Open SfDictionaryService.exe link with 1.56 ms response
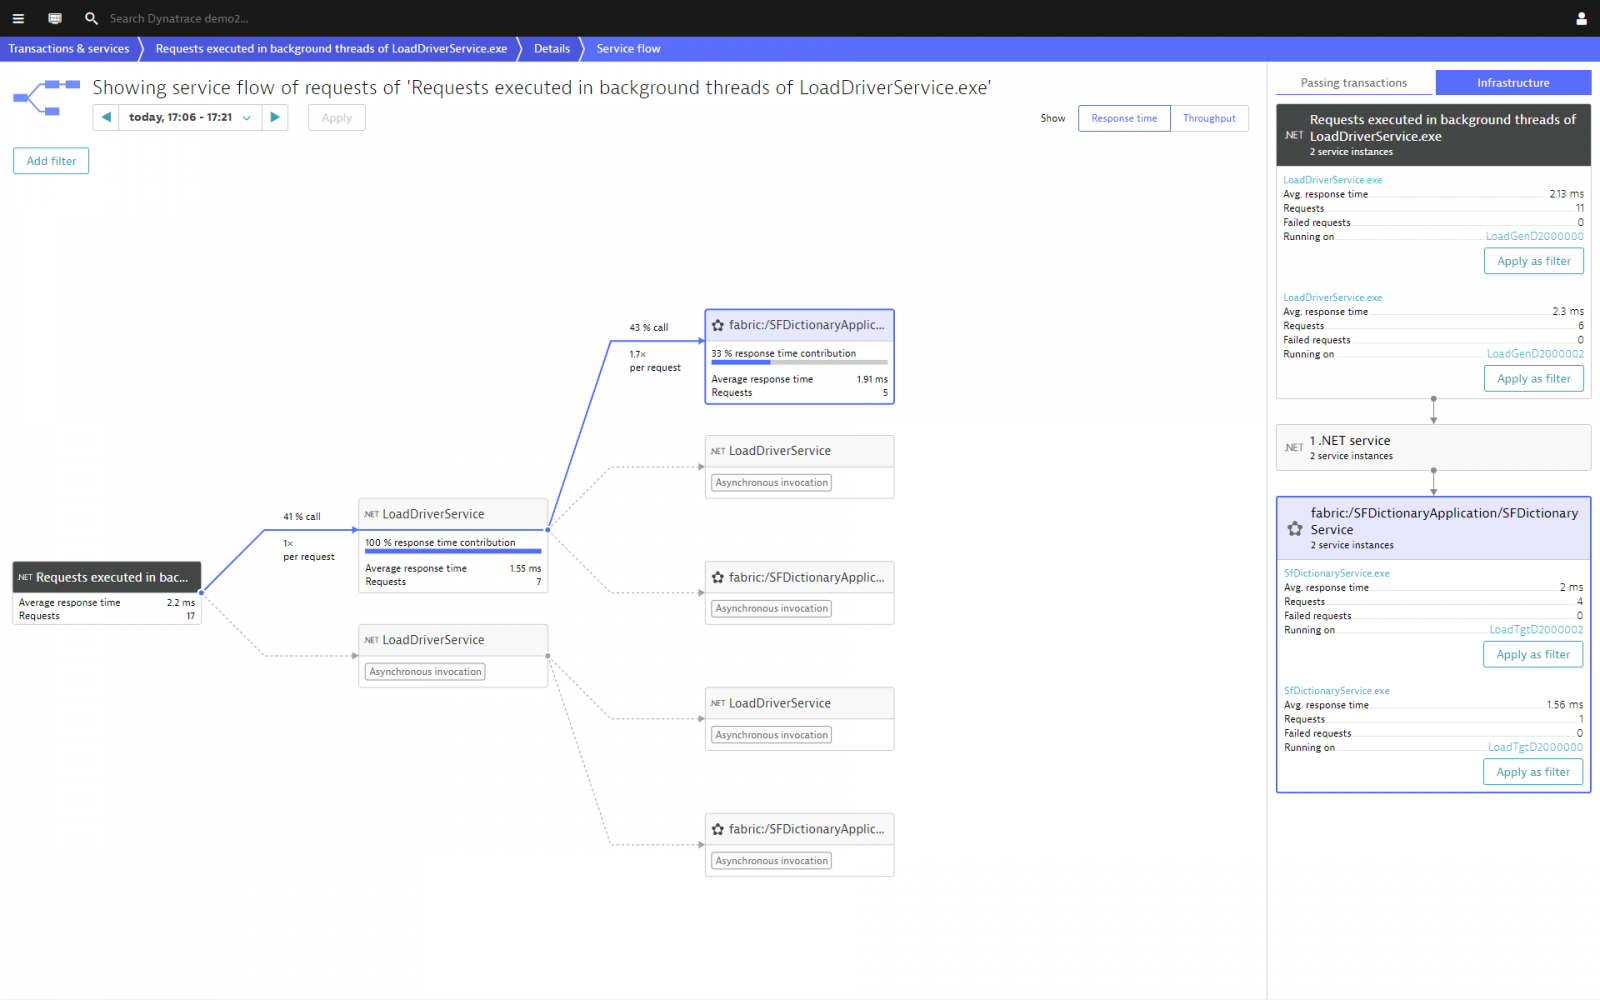Viewport: 1600px width, 1000px height. 1336,691
